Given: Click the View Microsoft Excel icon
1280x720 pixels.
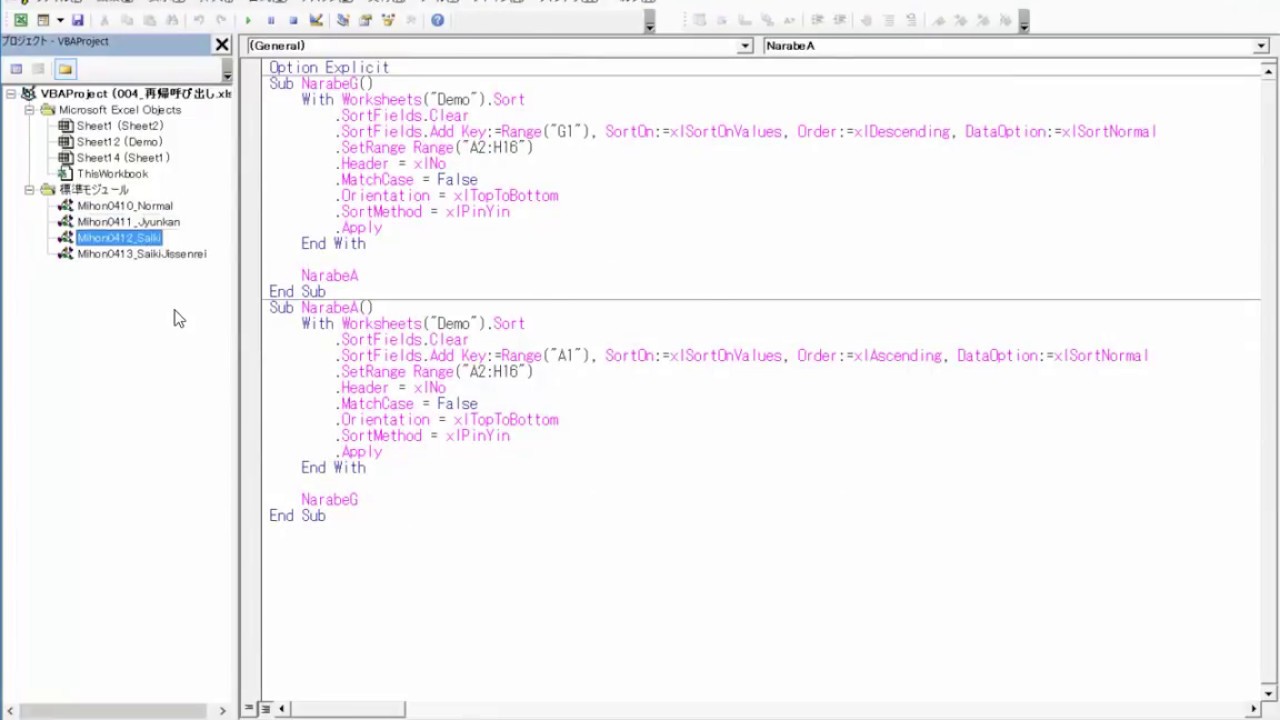Looking at the screenshot, I should pyautogui.click(x=20, y=20).
